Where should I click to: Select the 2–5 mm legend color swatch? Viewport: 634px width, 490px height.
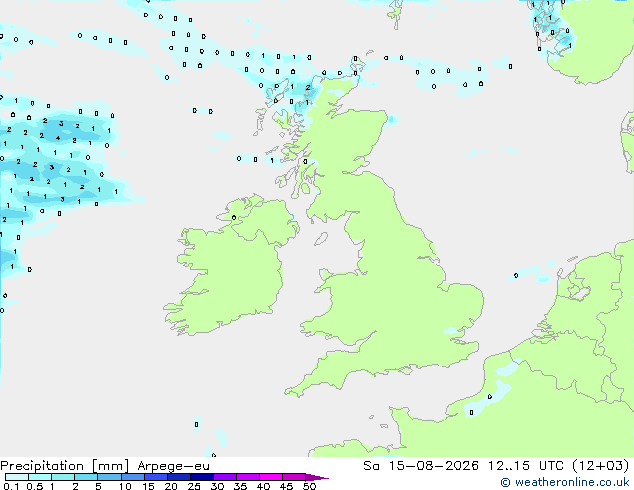pyautogui.click(x=86, y=477)
